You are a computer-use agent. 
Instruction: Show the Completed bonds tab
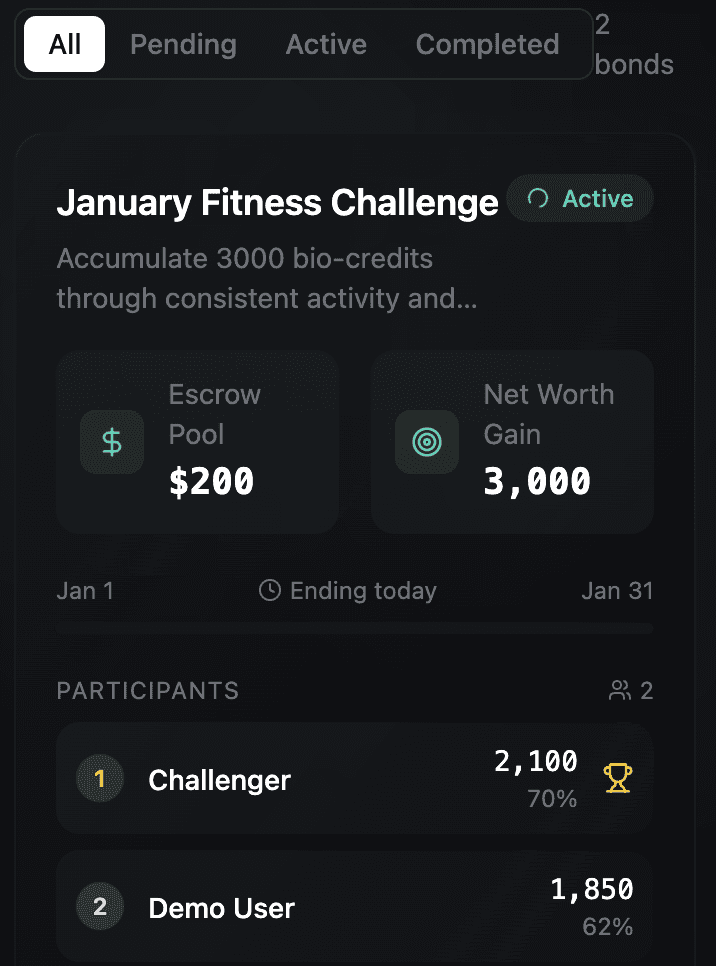click(x=487, y=44)
